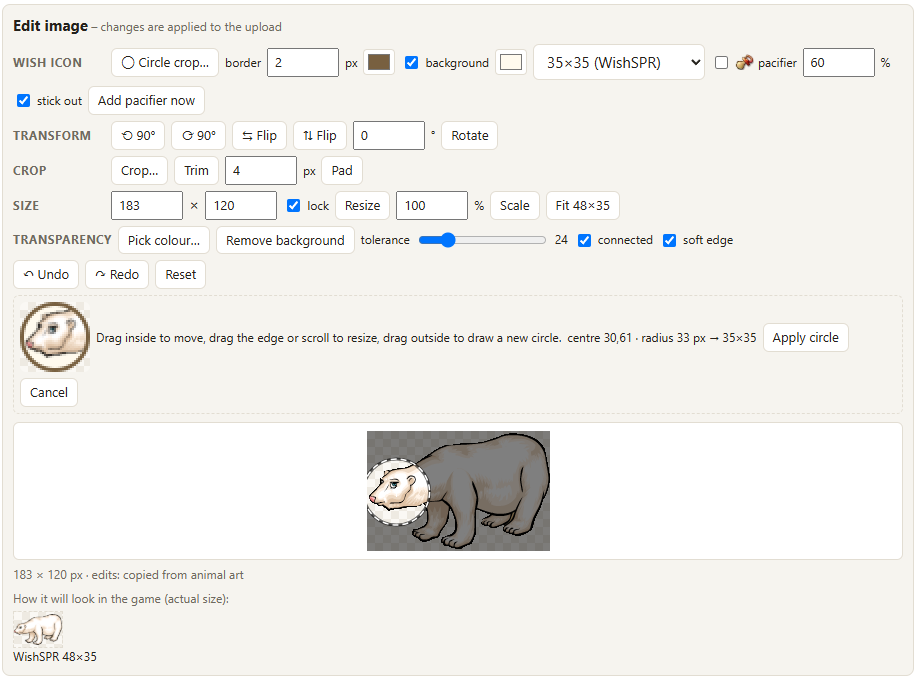
Task: Cancel the circle crop
Action: (49, 392)
